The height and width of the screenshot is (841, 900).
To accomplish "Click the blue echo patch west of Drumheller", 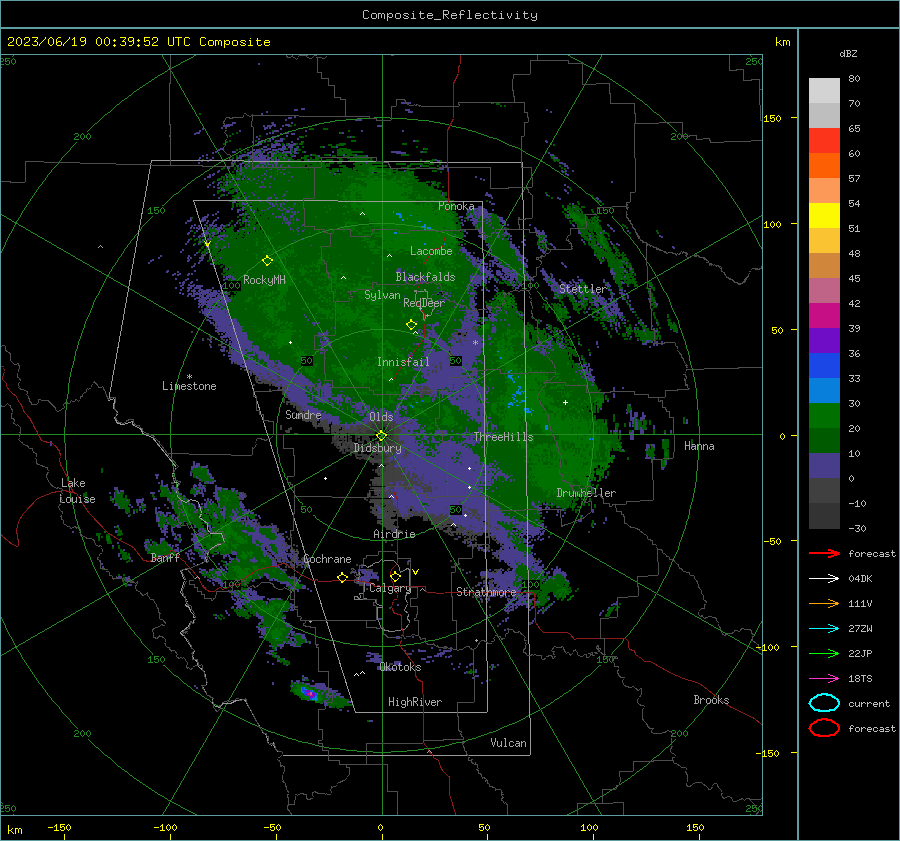I will coord(518,395).
